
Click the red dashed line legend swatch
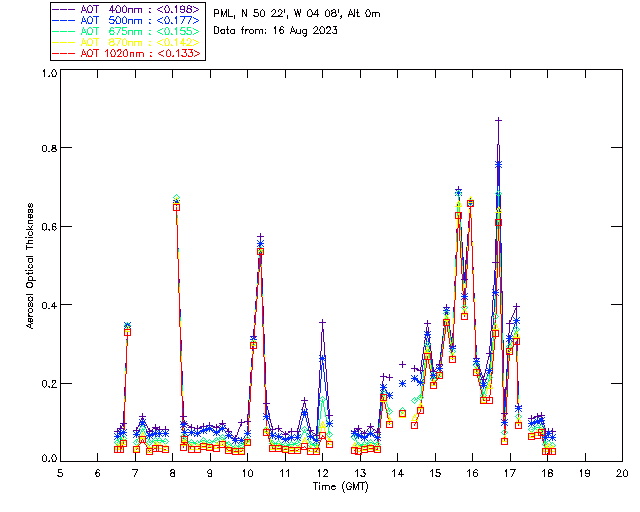64,53
